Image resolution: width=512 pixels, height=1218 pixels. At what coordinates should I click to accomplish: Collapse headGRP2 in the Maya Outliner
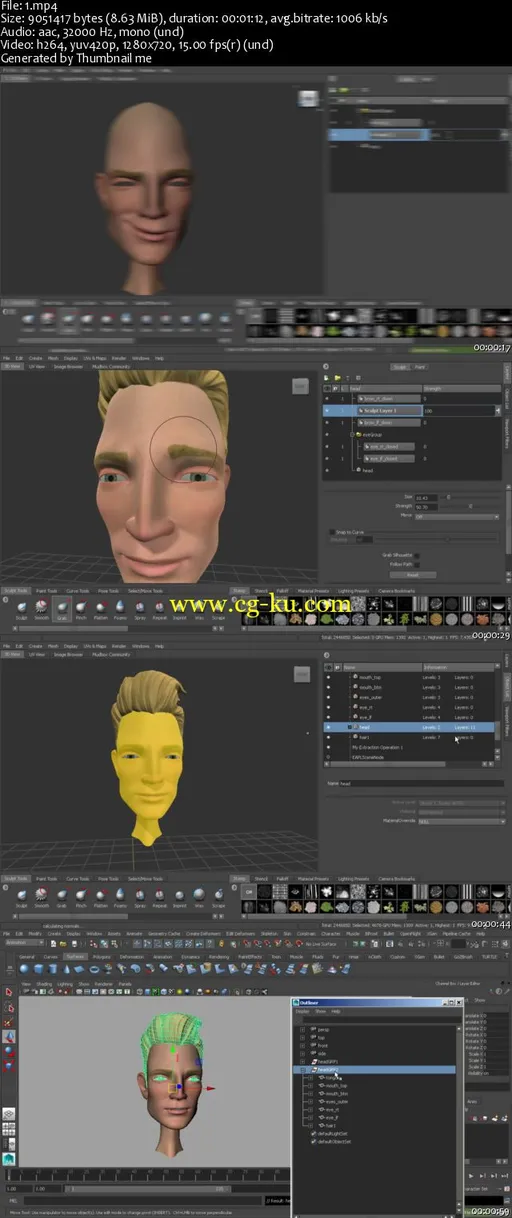point(303,1069)
